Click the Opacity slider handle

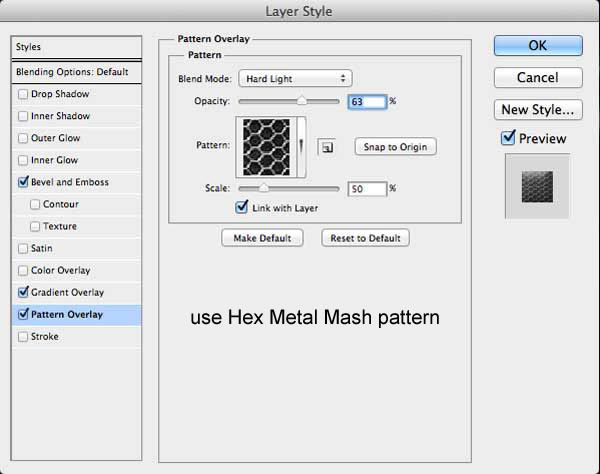coord(302,101)
